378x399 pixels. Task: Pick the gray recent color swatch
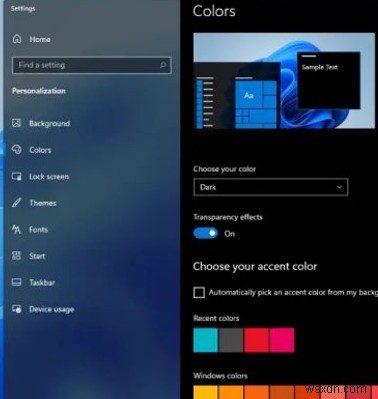tap(231, 340)
